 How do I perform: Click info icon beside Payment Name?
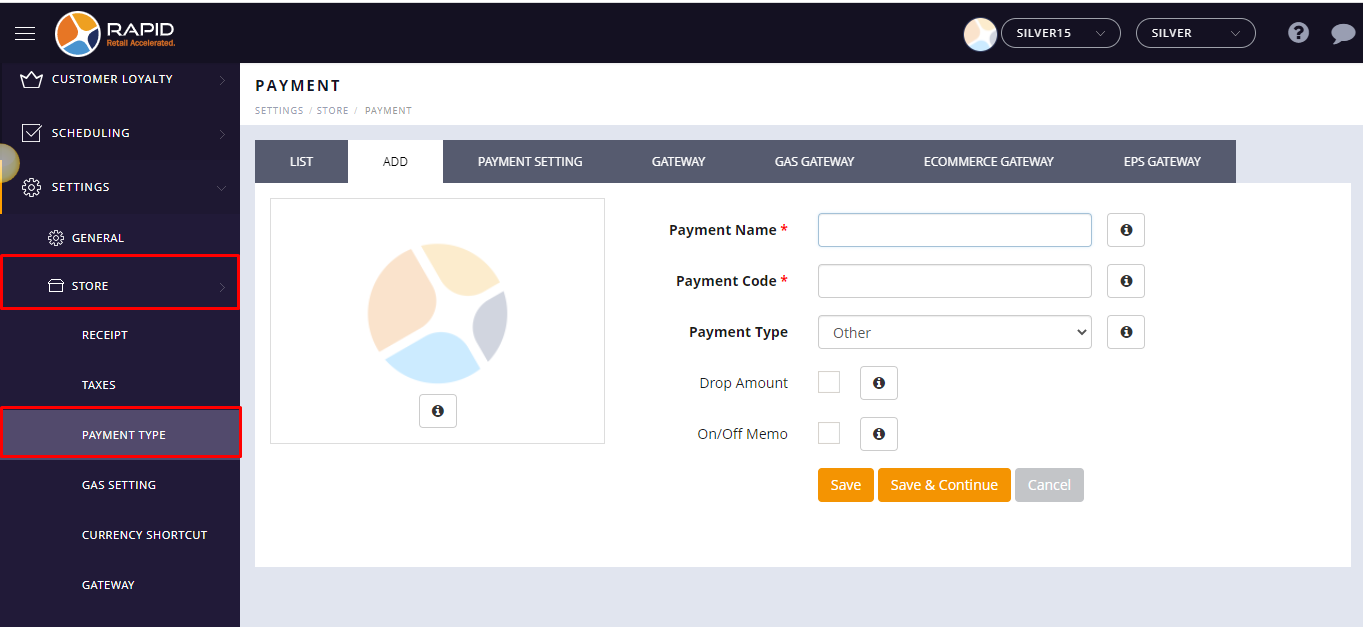tap(1125, 230)
